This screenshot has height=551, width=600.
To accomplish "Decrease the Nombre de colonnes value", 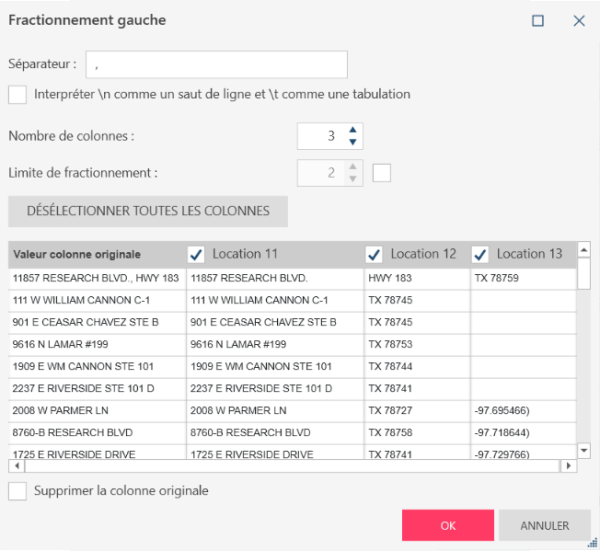I will tap(352, 142).
